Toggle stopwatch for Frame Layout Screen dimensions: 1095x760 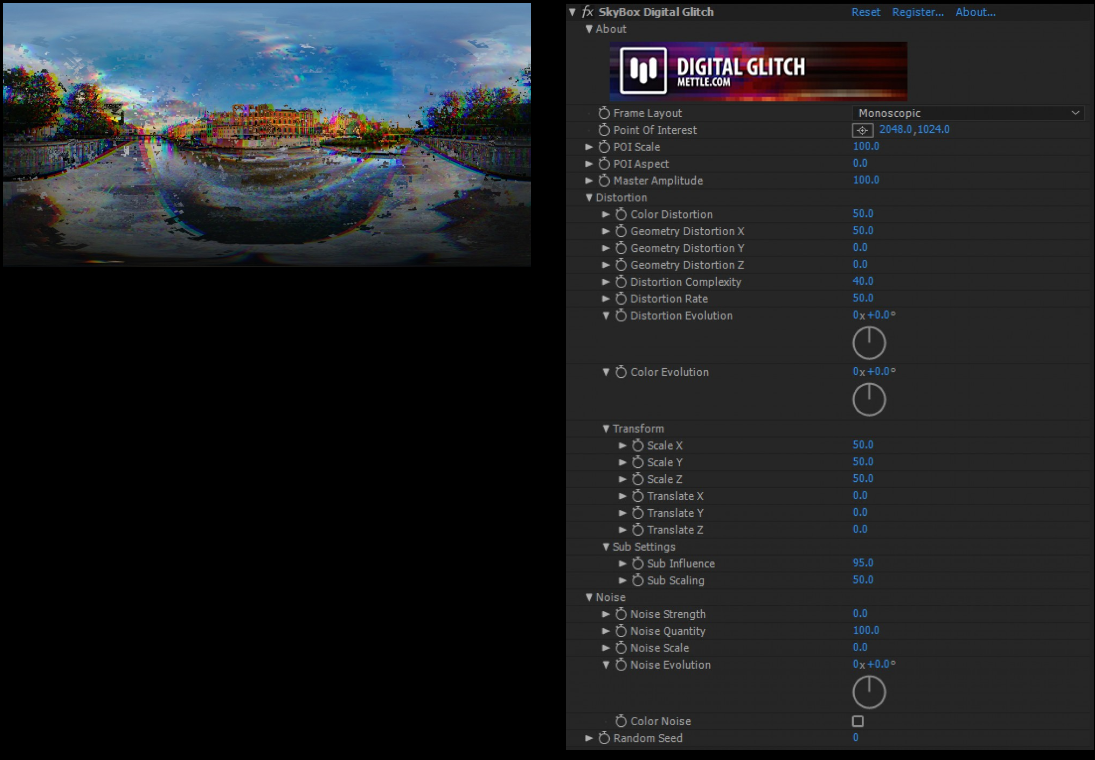(x=604, y=113)
